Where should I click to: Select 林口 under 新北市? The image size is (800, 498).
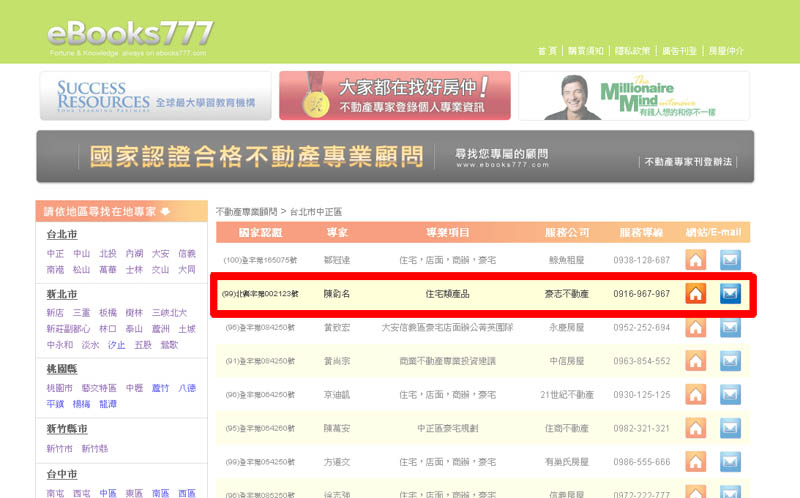[108, 329]
